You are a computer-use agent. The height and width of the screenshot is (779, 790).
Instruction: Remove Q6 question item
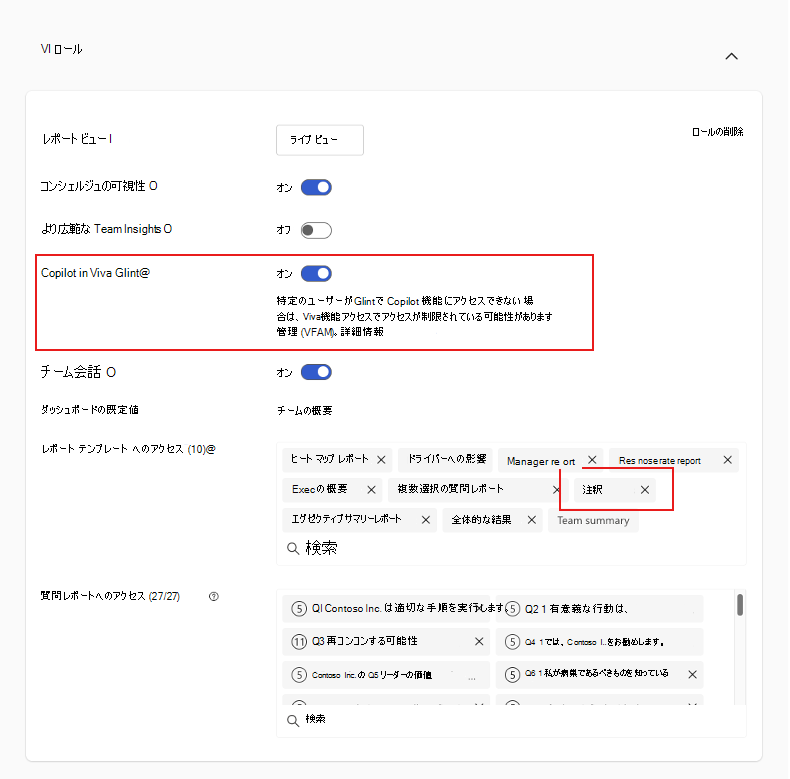pos(692,675)
